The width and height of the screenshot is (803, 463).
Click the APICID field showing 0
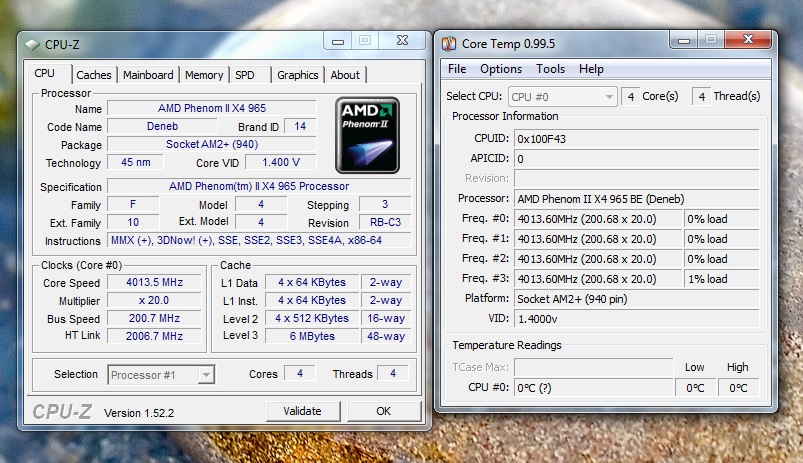click(637, 159)
